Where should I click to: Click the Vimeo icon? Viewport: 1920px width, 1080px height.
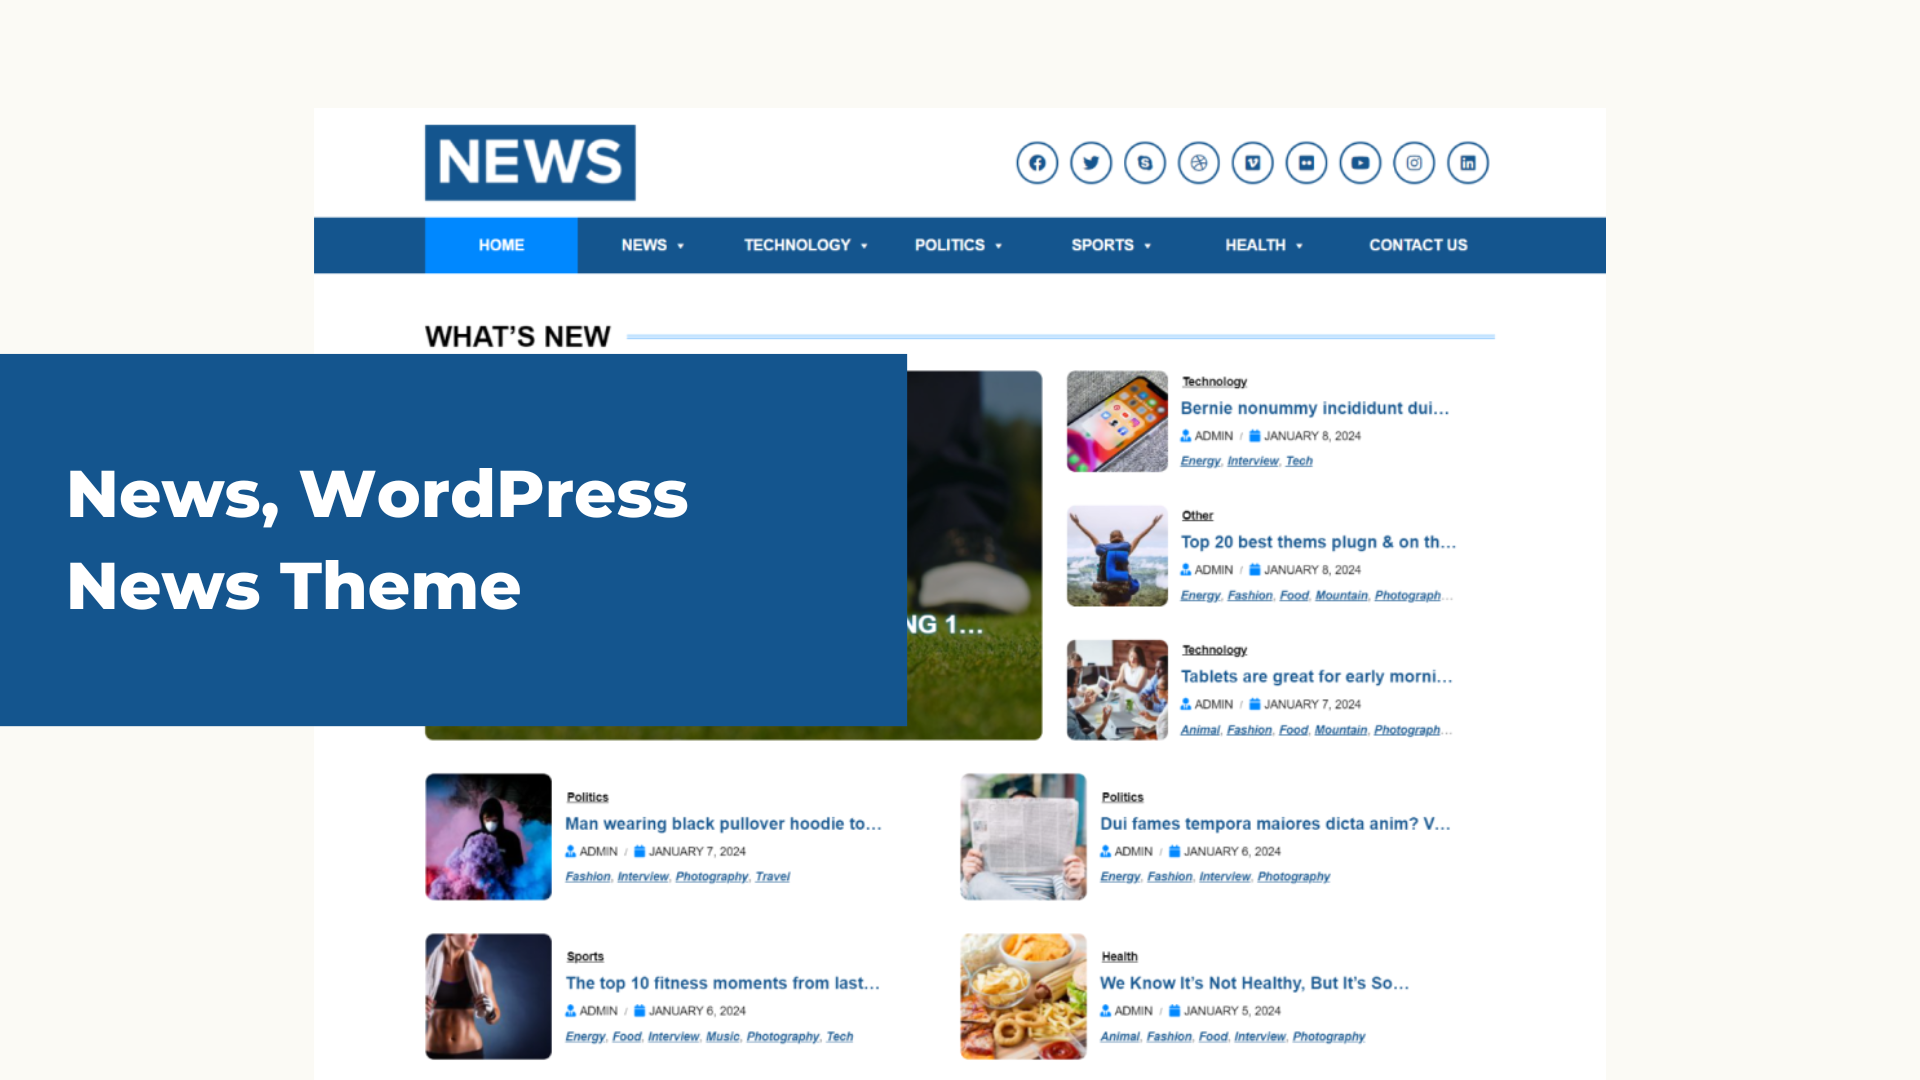[x=1252, y=163]
